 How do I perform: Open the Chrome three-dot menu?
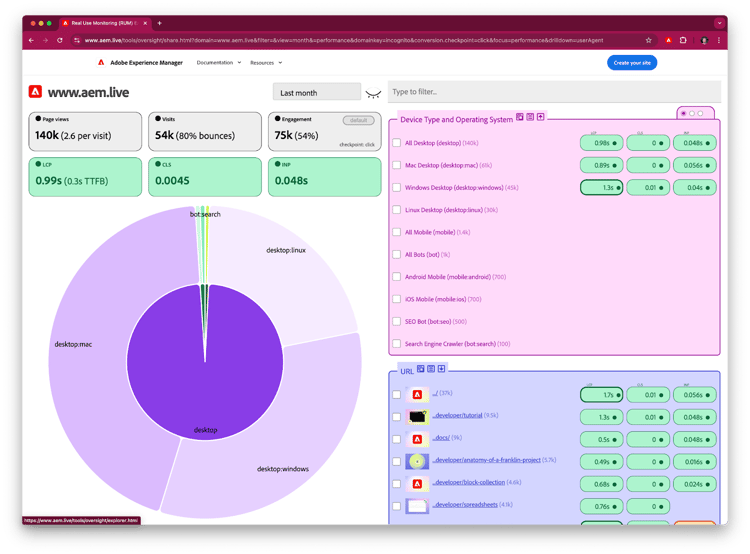[719, 40]
